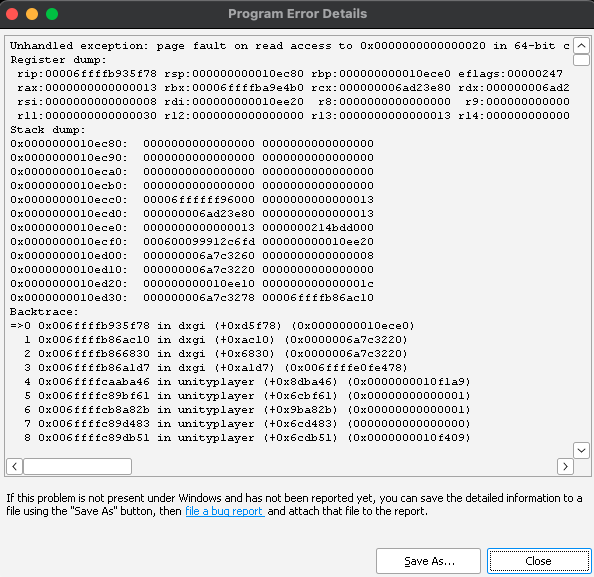Image resolution: width=594 pixels, height=577 pixels.
Task: Click backtrace frame 7 unityplayer (+0x6cd483)
Action: click(247, 424)
